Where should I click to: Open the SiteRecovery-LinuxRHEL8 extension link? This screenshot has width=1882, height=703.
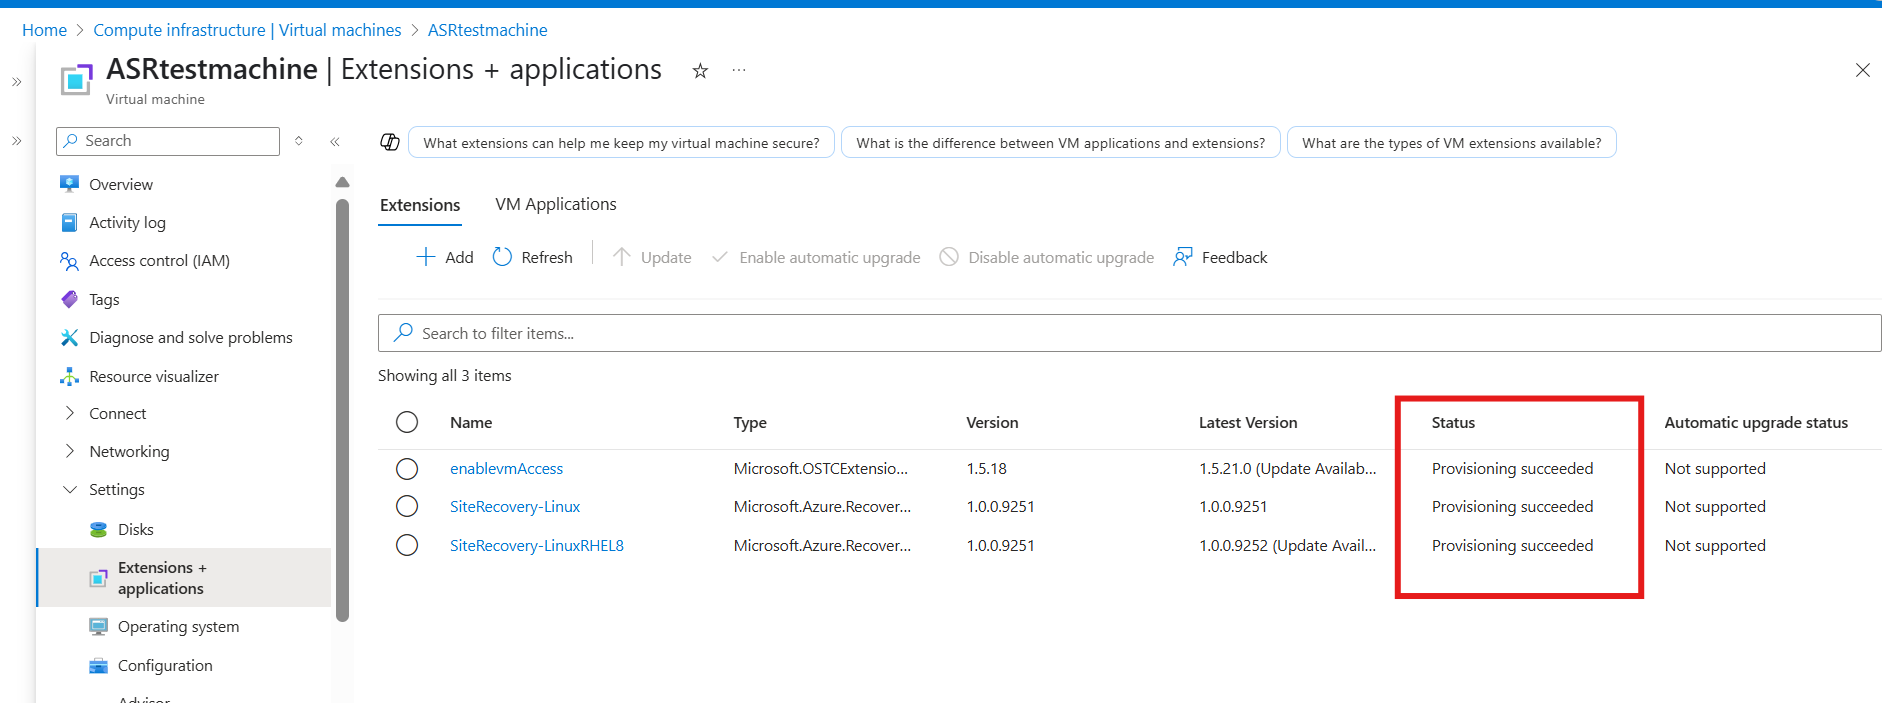[x=537, y=546]
